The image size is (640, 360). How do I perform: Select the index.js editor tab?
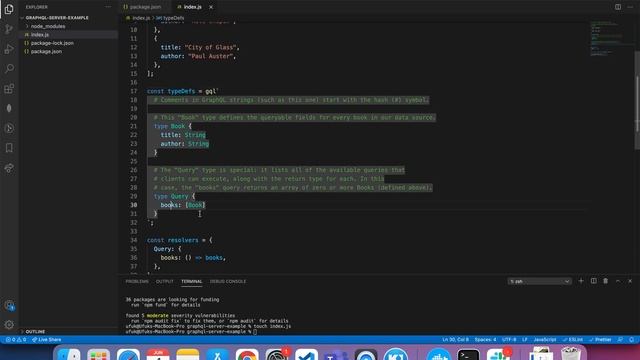pyautogui.click(x=192, y=7)
